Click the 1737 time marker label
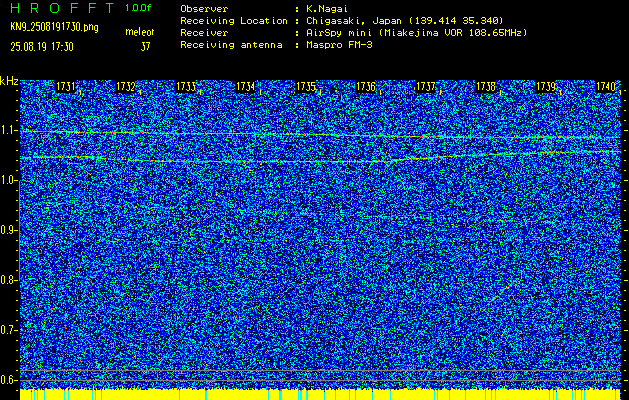Screen dimensions: 629x400 pyautogui.click(x=426, y=87)
